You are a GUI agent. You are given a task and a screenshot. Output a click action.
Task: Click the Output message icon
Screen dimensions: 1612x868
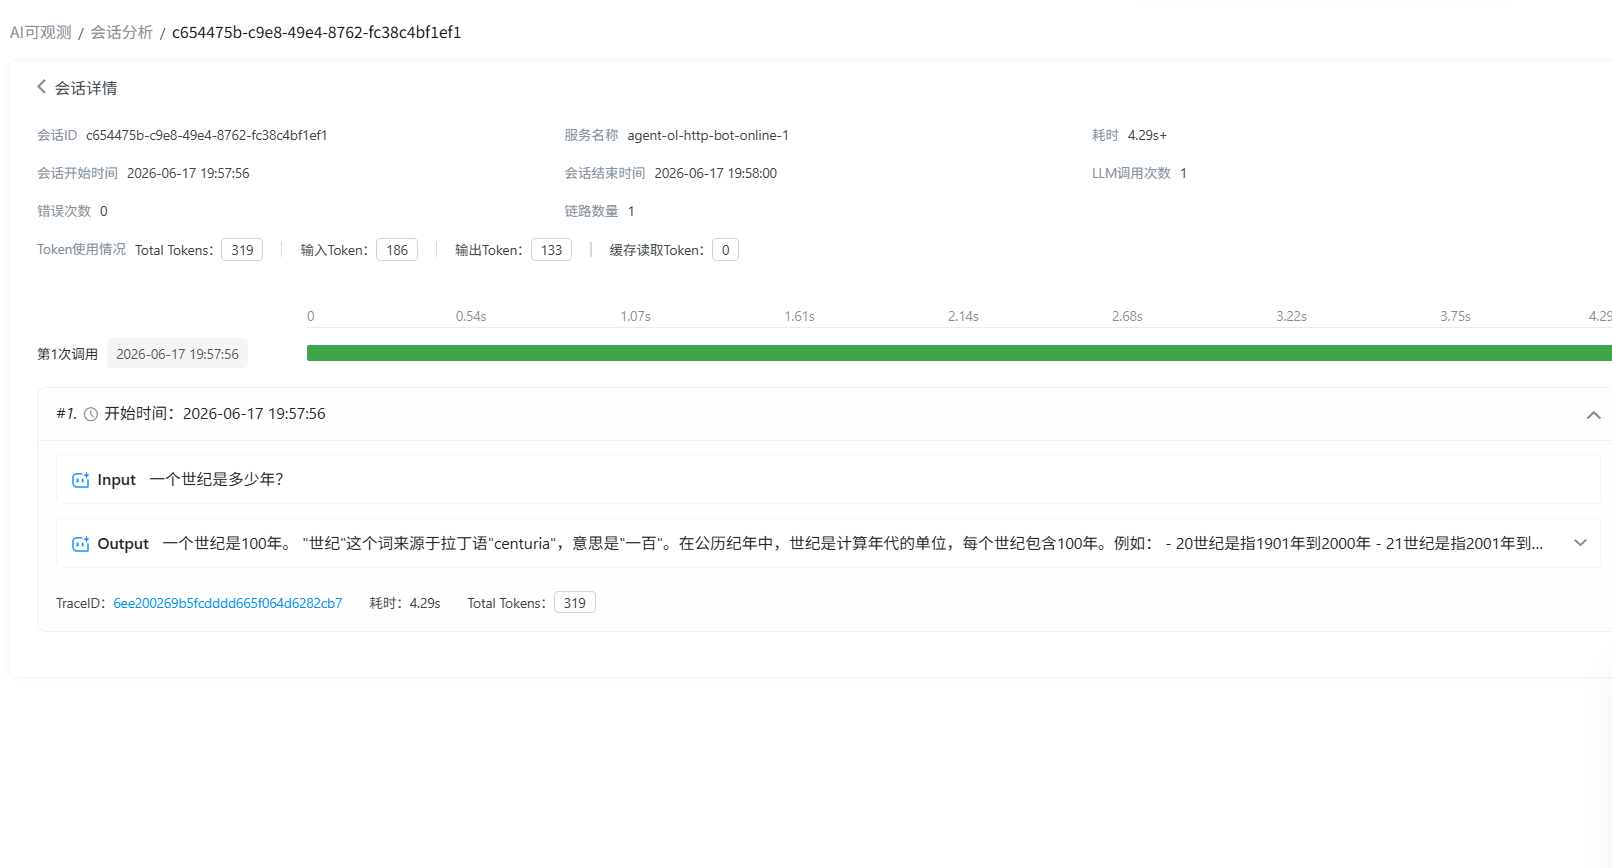[81, 544]
